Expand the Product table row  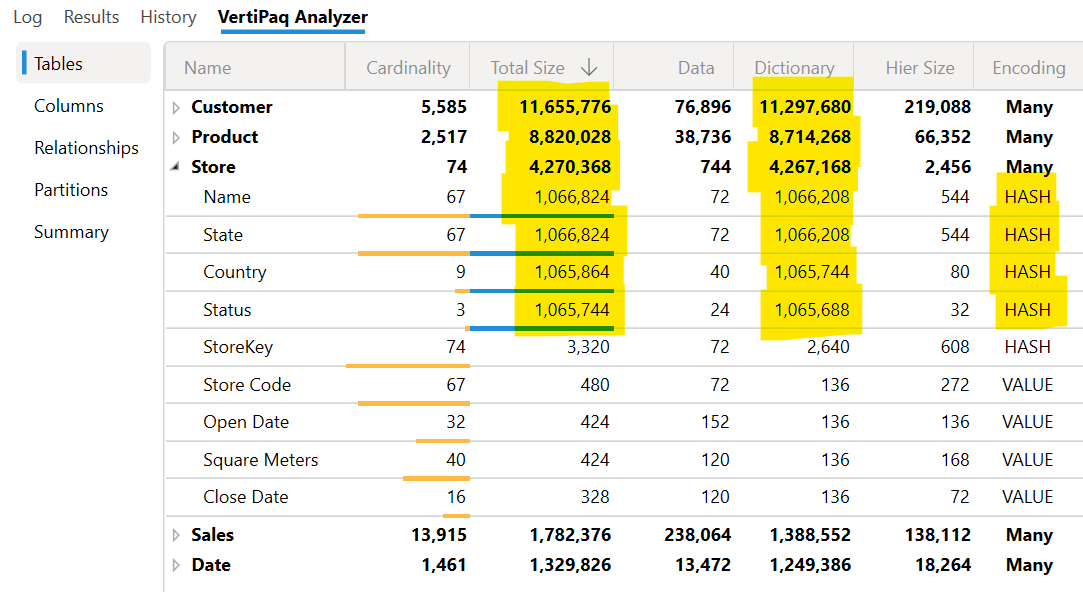pos(176,137)
